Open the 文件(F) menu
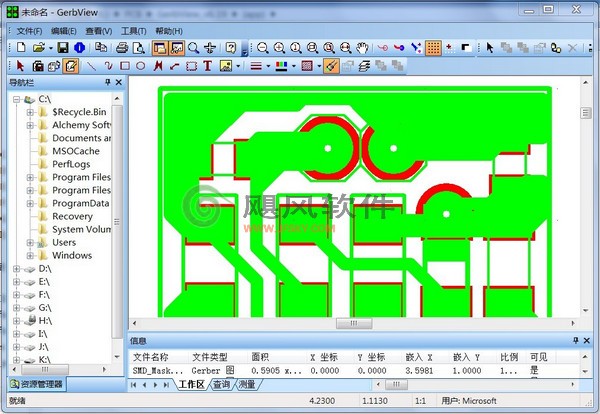 click(29, 31)
